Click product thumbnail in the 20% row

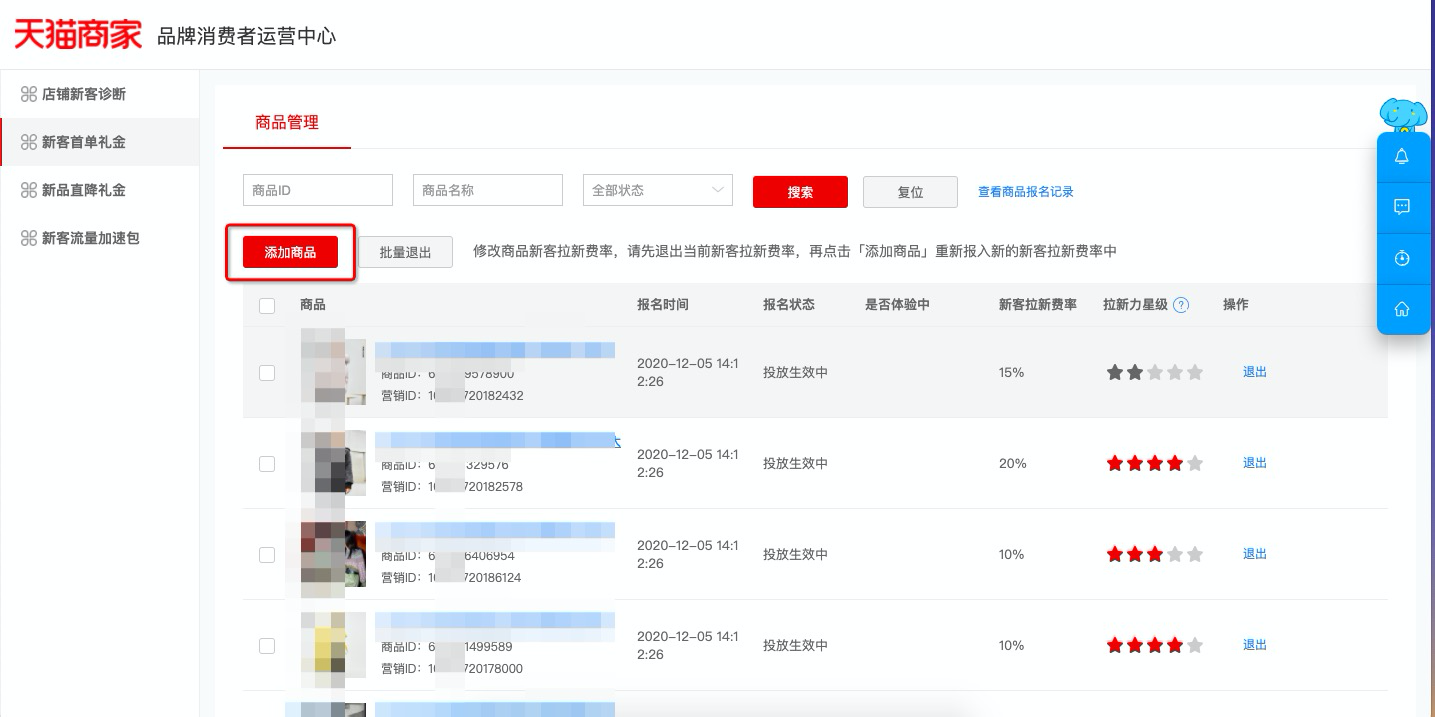click(333, 463)
